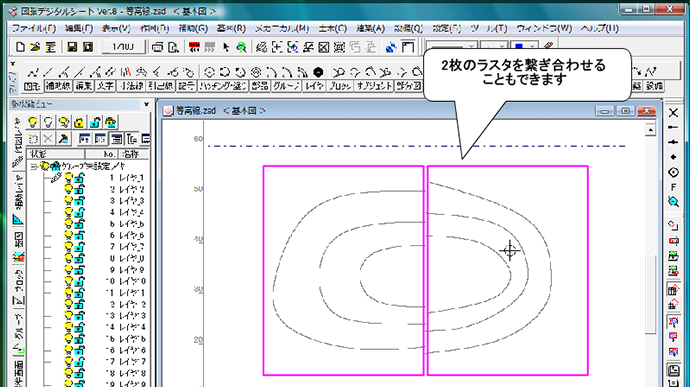This screenshot has width=690, height=387.
Task: Open the line width dropdown in toolbar
Action: (501, 46)
